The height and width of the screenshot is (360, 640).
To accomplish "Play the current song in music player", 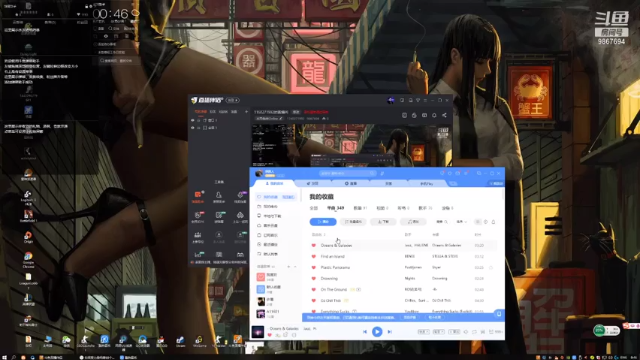I will click(377, 332).
